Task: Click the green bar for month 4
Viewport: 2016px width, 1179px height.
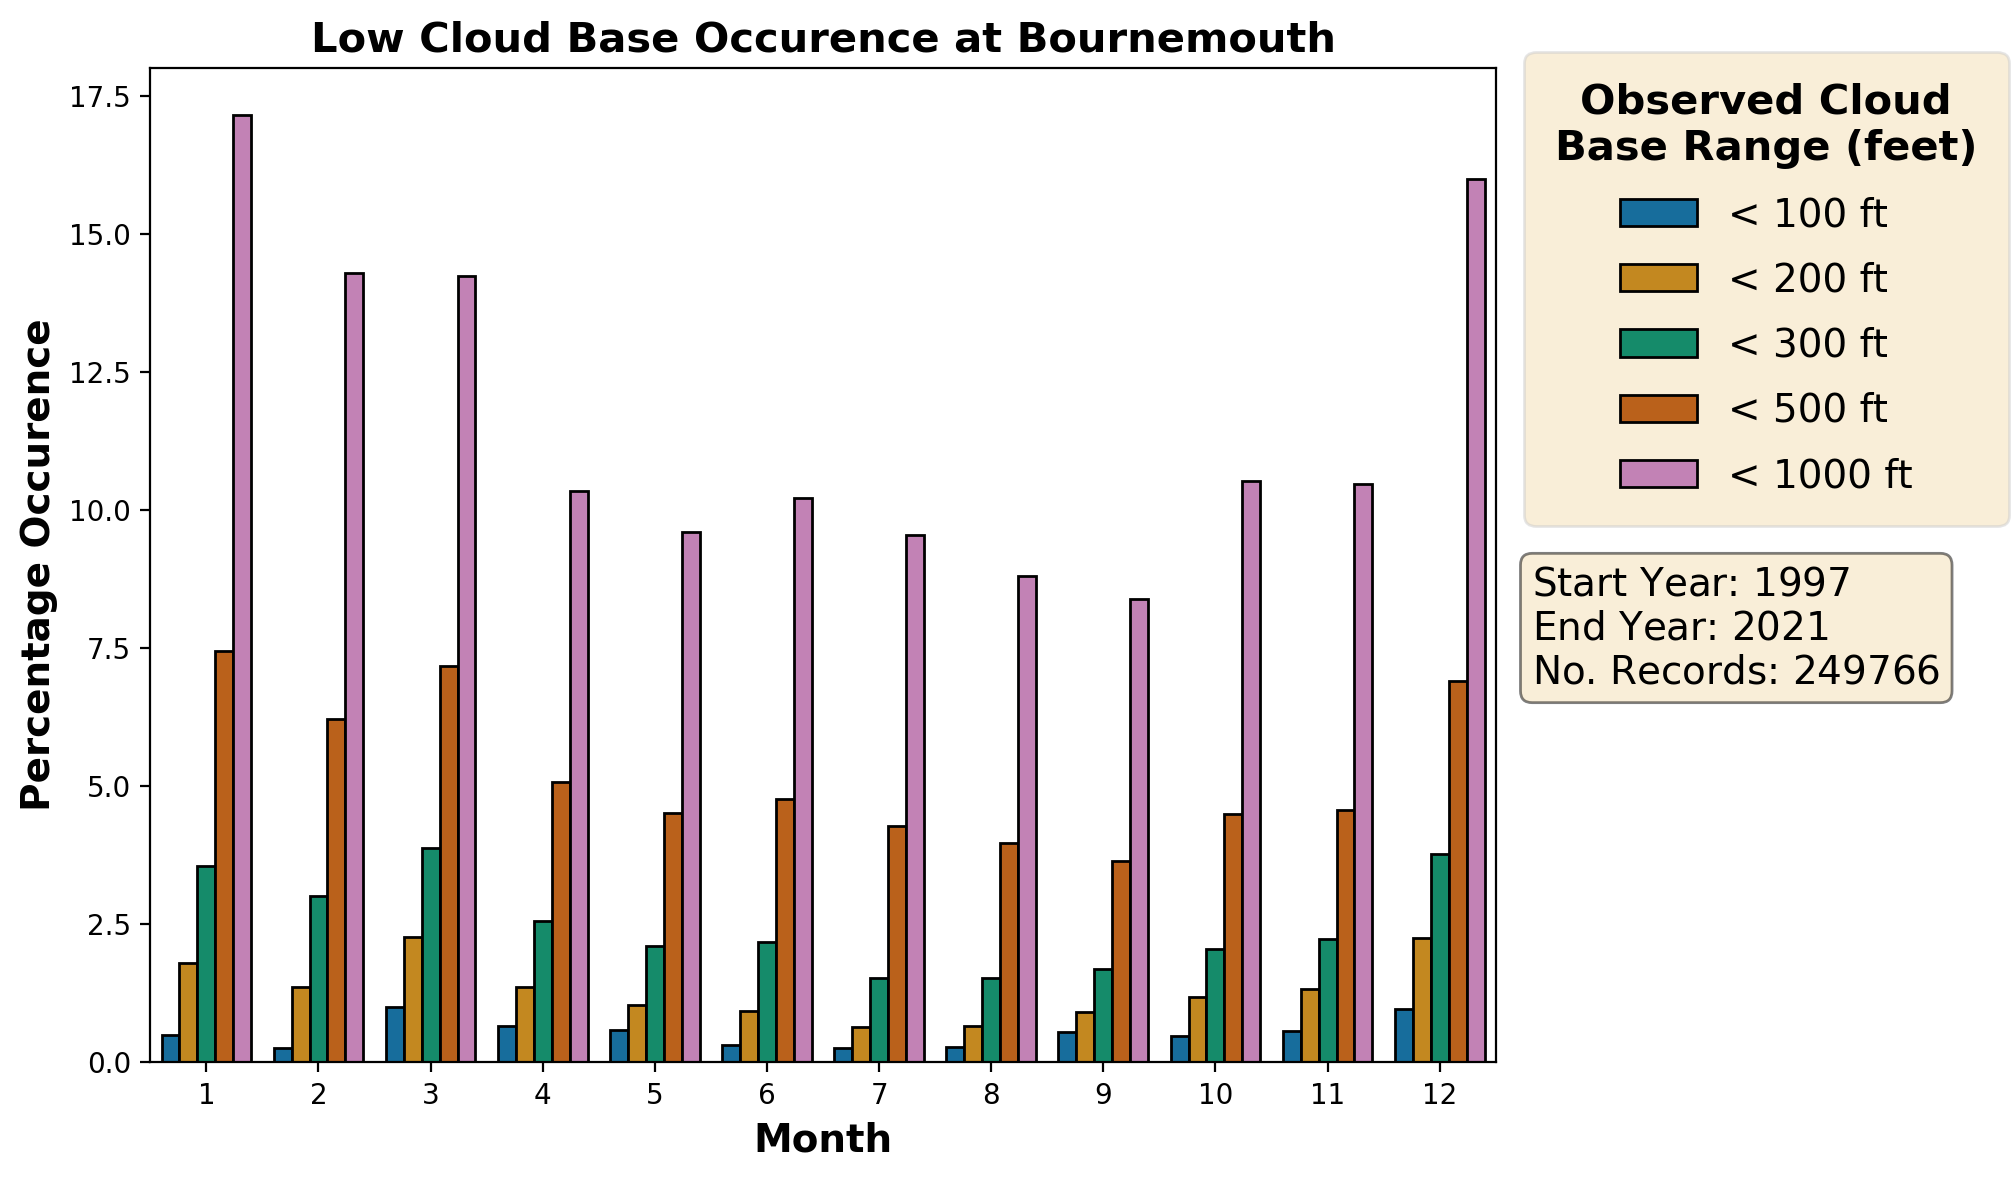Action: (x=543, y=991)
